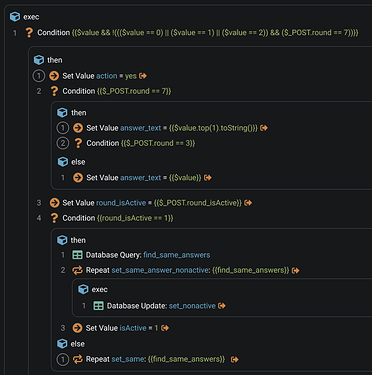Viewport: 372px width, 375px height.
Task: Select the Database Update set_nonactive table icon
Action: point(98,306)
